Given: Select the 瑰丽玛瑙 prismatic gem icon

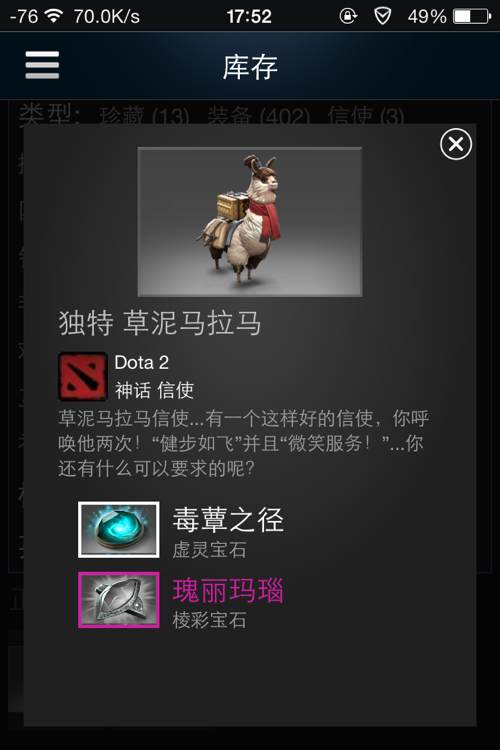Looking at the screenshot, I should click(119, 600).
